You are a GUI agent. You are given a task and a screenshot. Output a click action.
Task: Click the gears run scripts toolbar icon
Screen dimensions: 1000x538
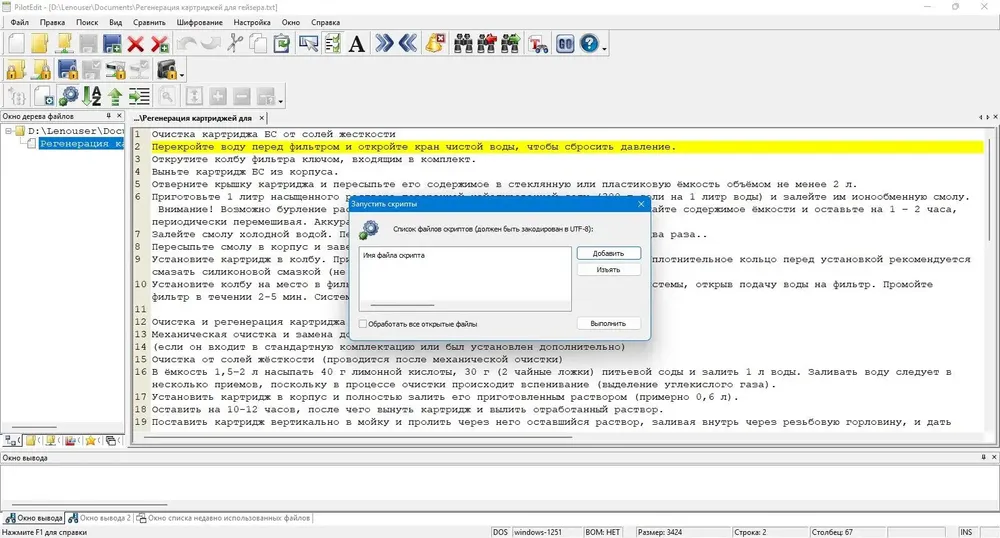[x=68, y=96]
